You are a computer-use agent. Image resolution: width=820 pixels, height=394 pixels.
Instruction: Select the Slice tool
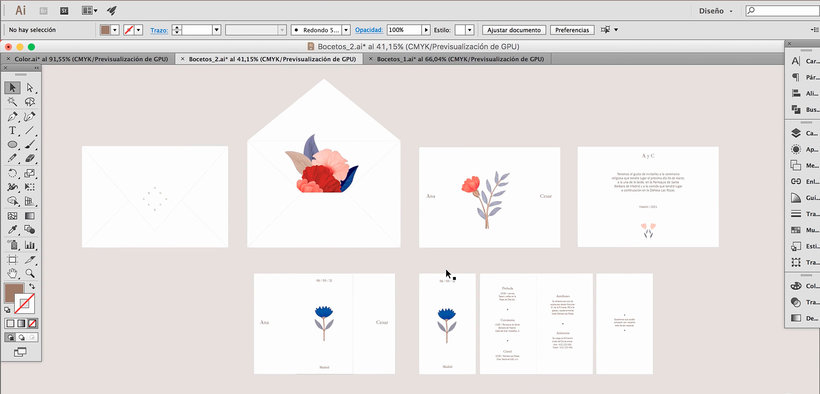[30, 259]
